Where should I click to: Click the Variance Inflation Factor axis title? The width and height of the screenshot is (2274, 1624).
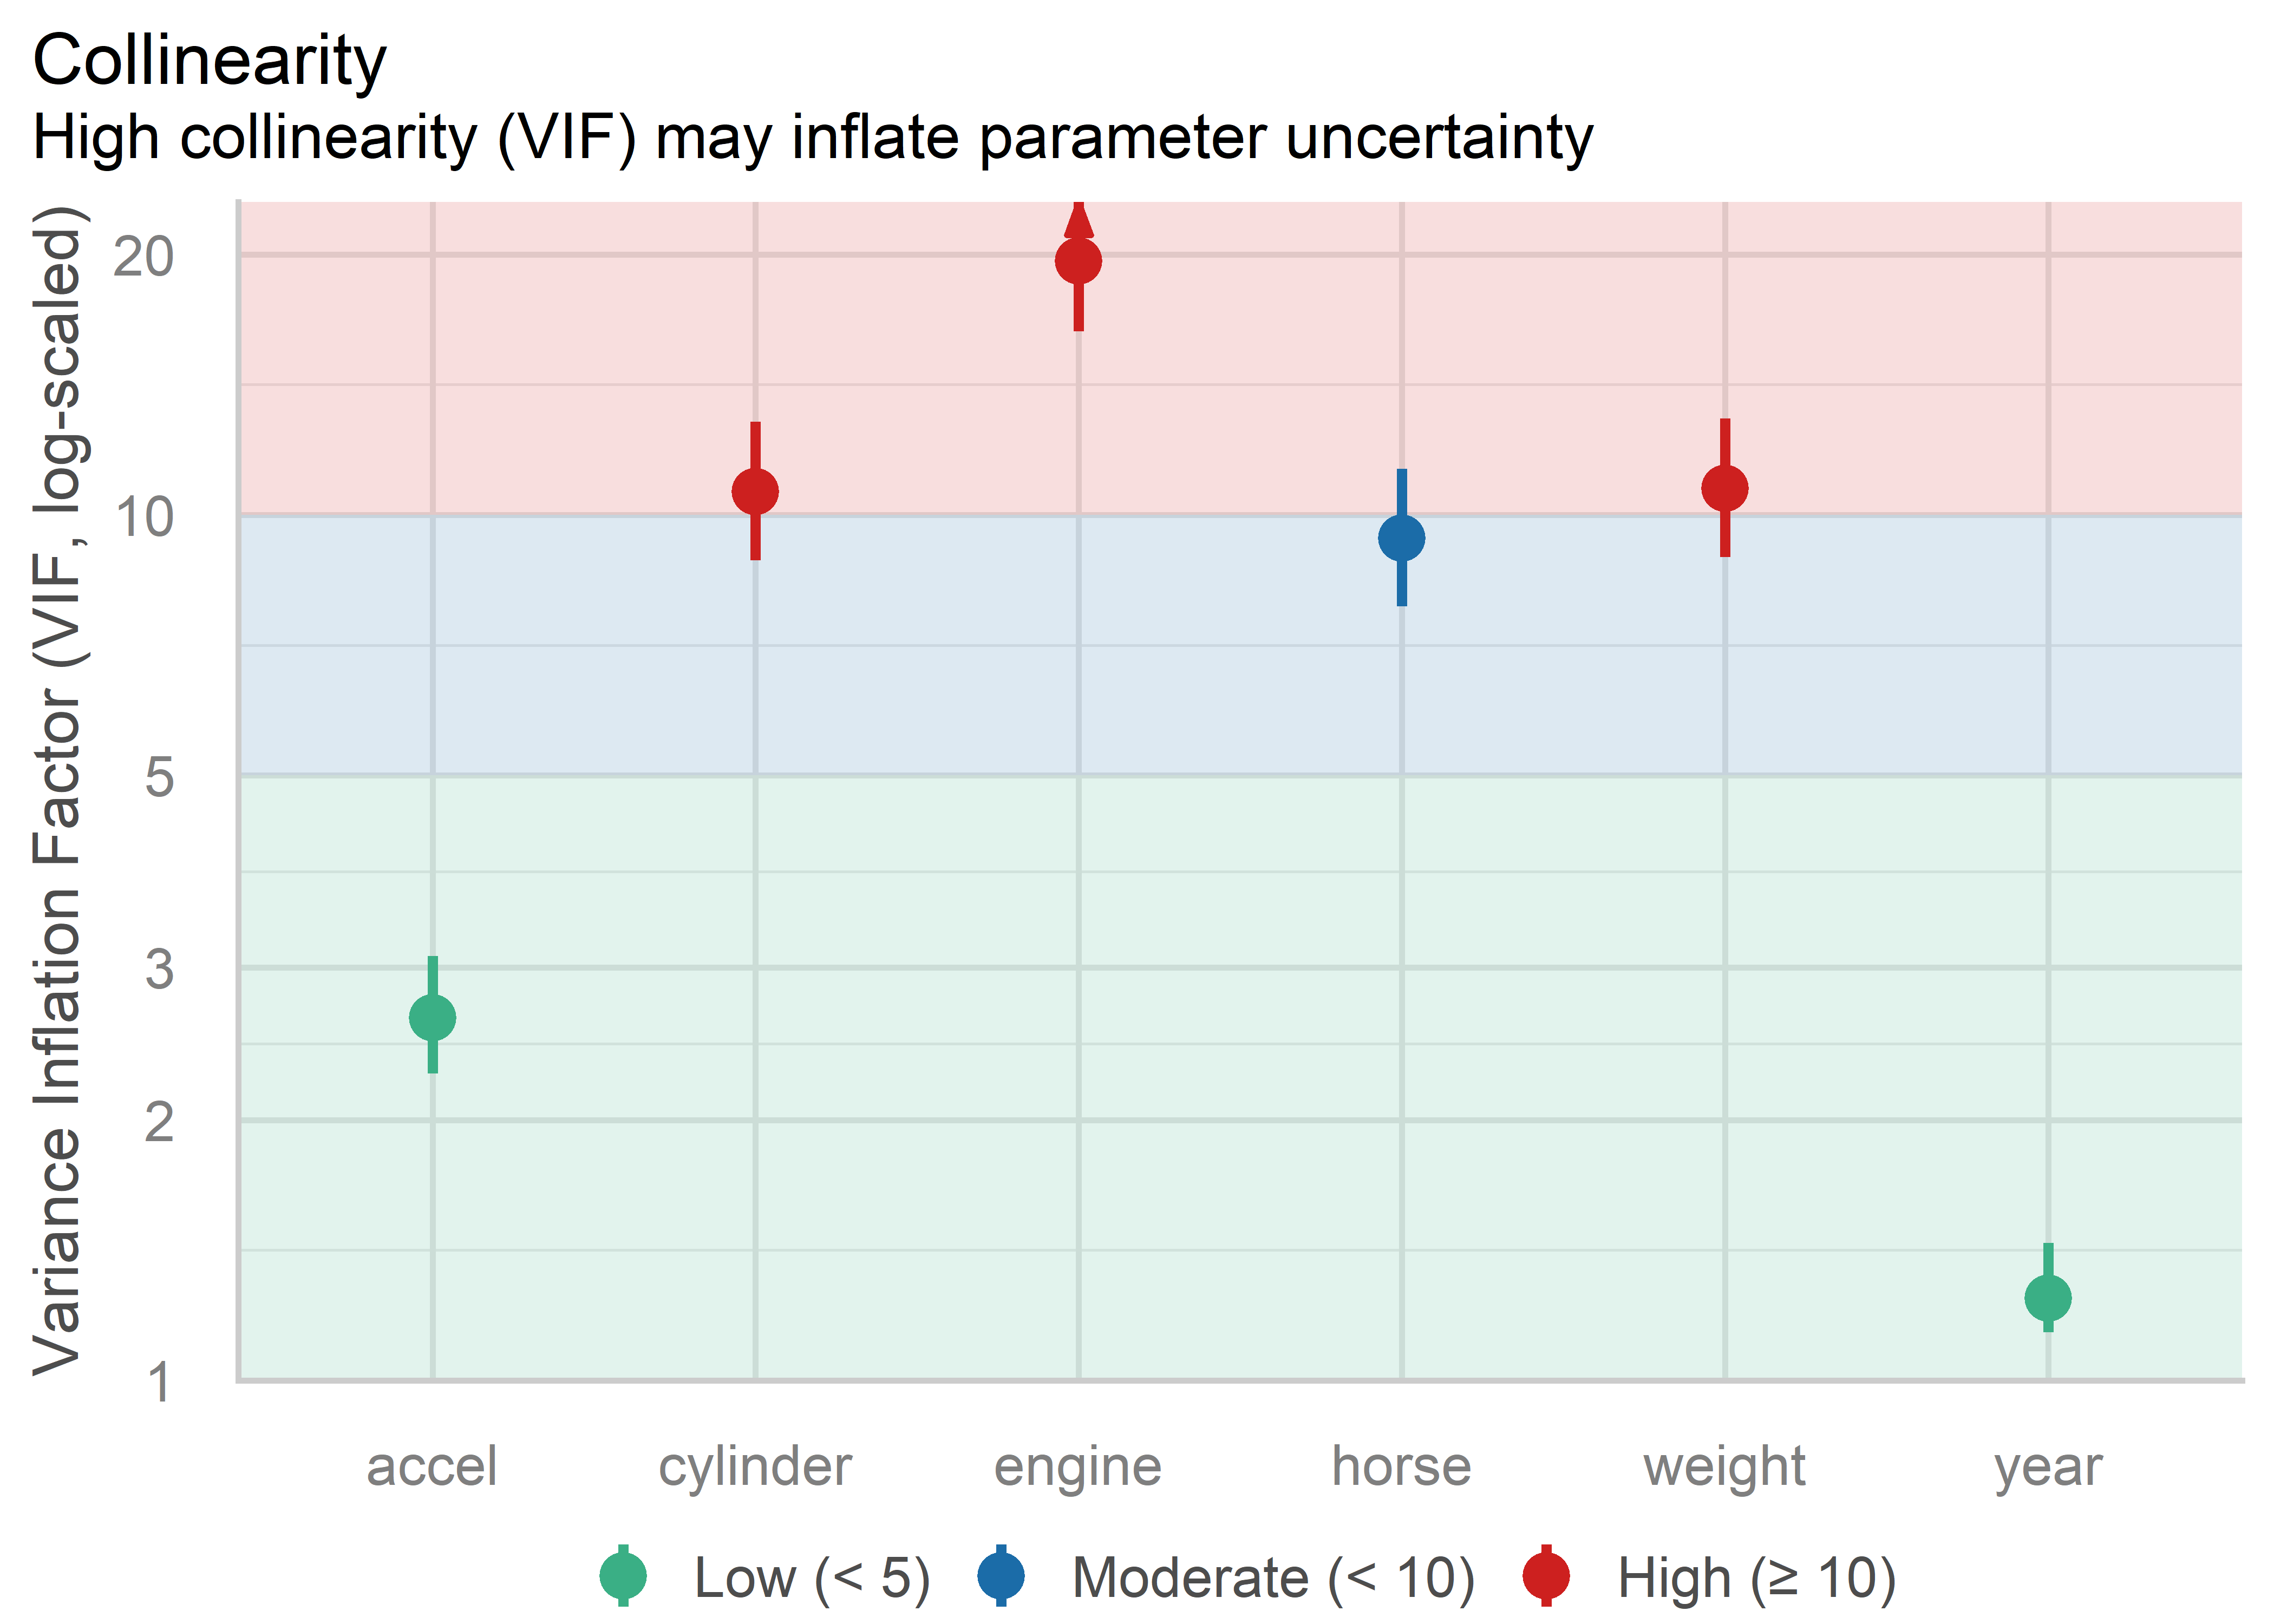[58, 790]
